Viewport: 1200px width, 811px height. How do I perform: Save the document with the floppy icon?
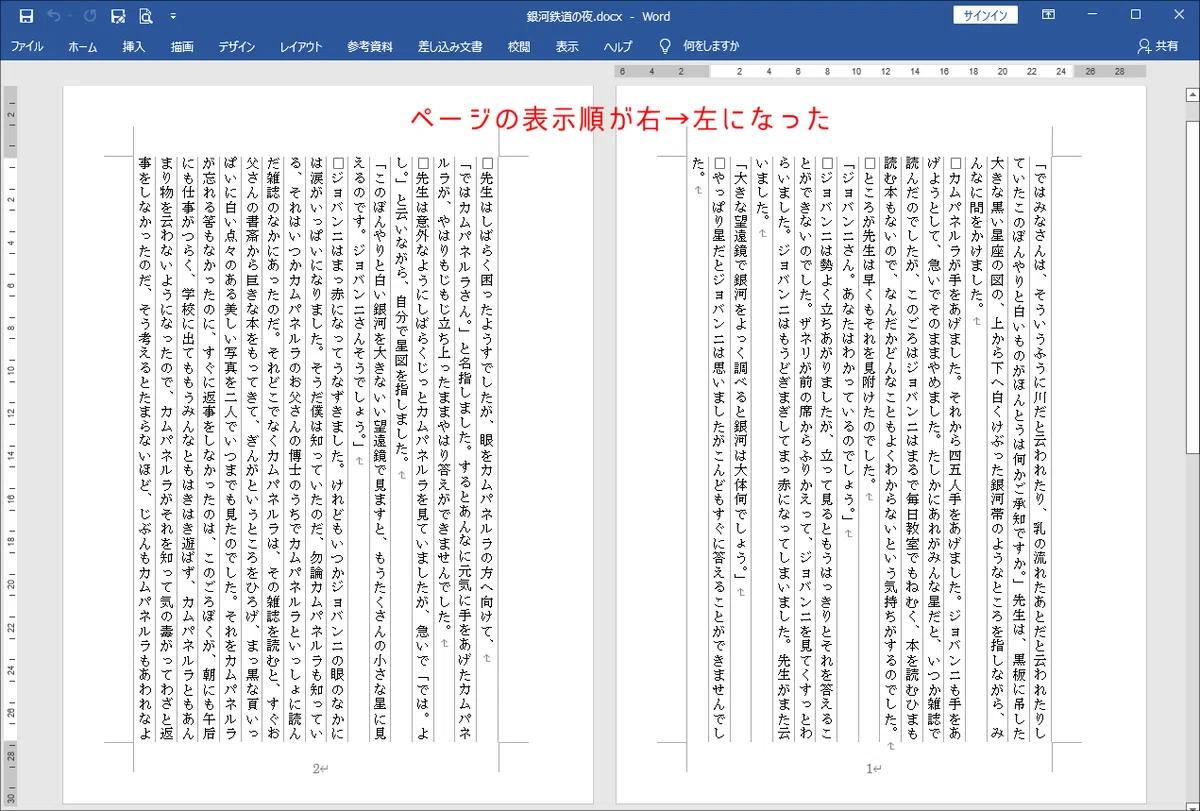26,16
